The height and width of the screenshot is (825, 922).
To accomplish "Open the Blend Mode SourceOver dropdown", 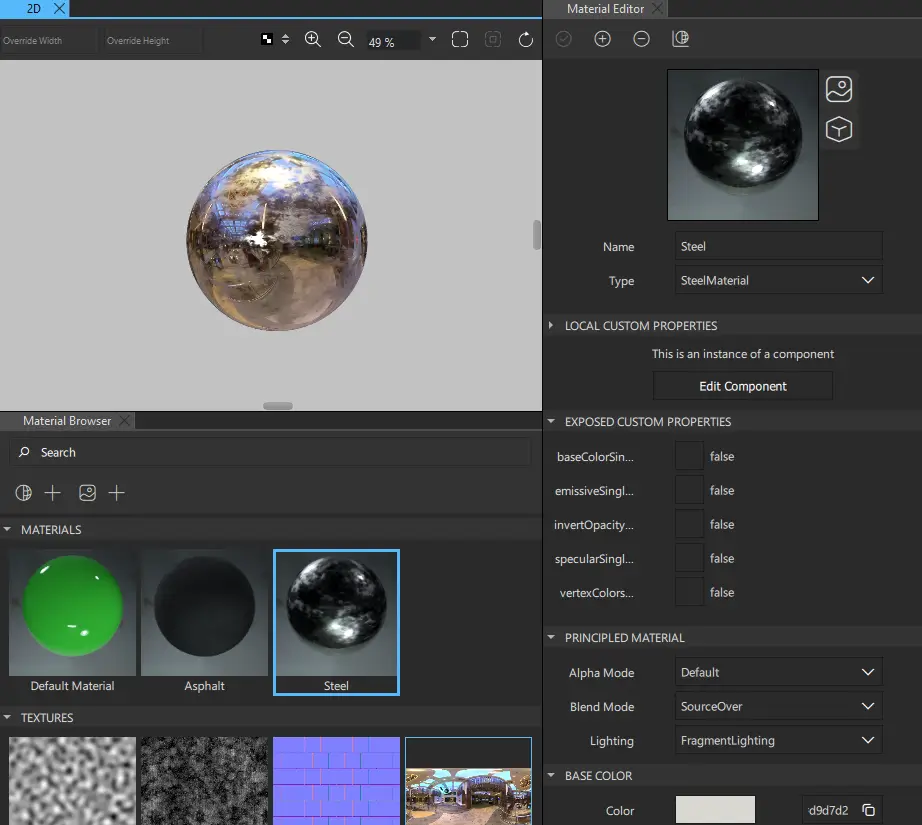I will pyautogui.click(x=778, y=706).
